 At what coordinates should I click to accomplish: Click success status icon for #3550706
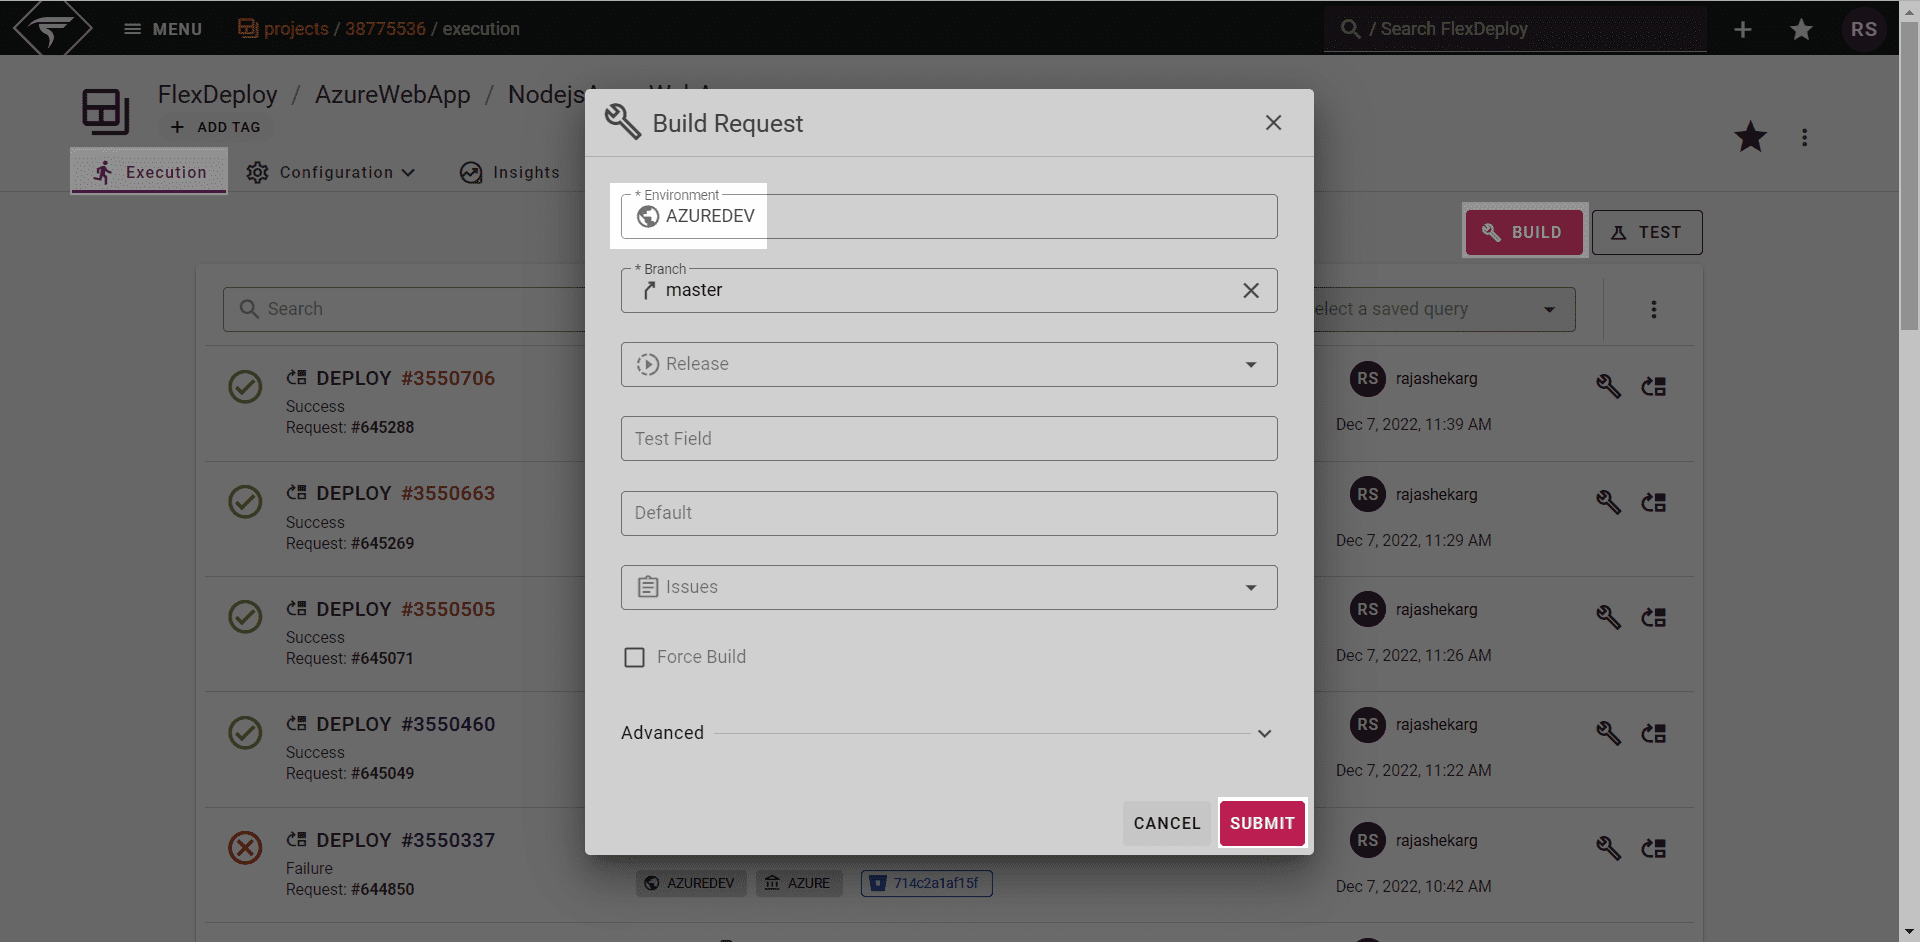click(x=245, y=386)
